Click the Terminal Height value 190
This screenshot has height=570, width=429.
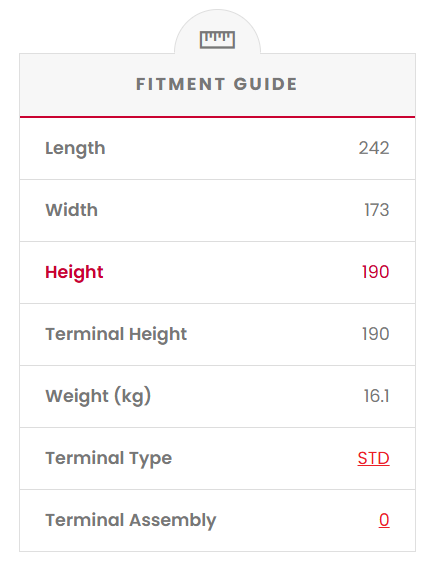pyautogui.click(x=376, y=334)
